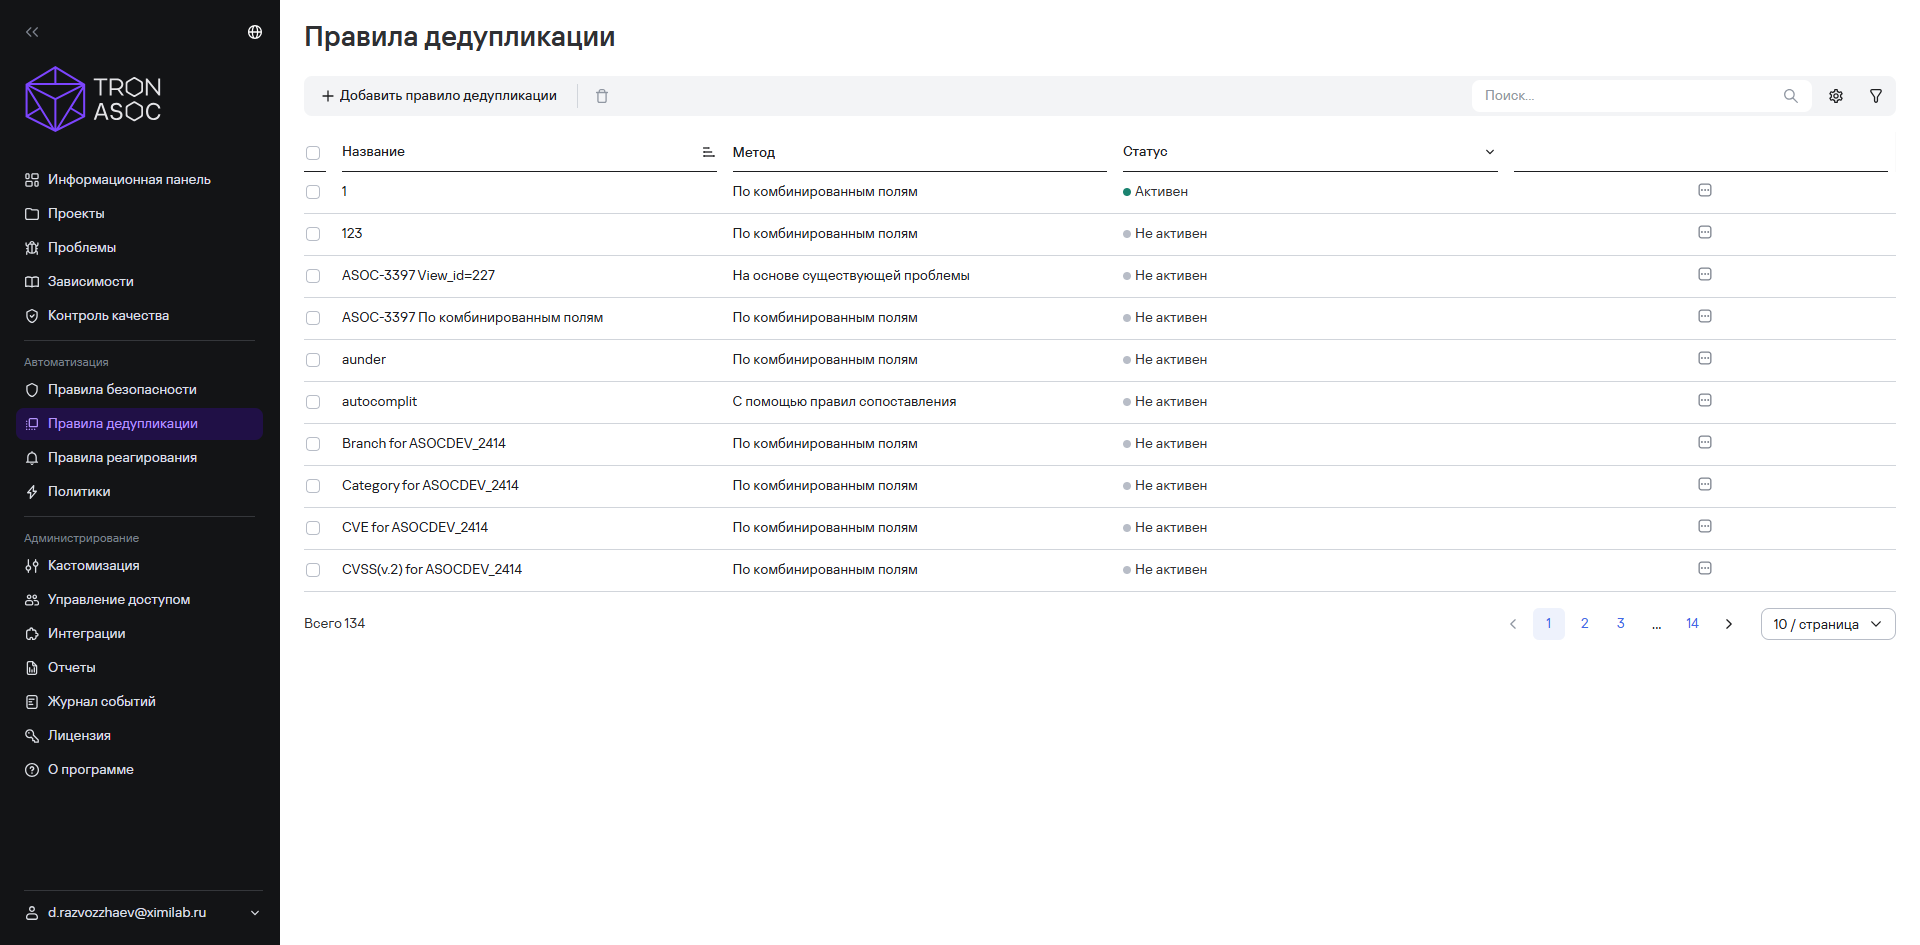Select all rules header checkbox
This screenshot has width=1920, height=945.
pos(313,153)
